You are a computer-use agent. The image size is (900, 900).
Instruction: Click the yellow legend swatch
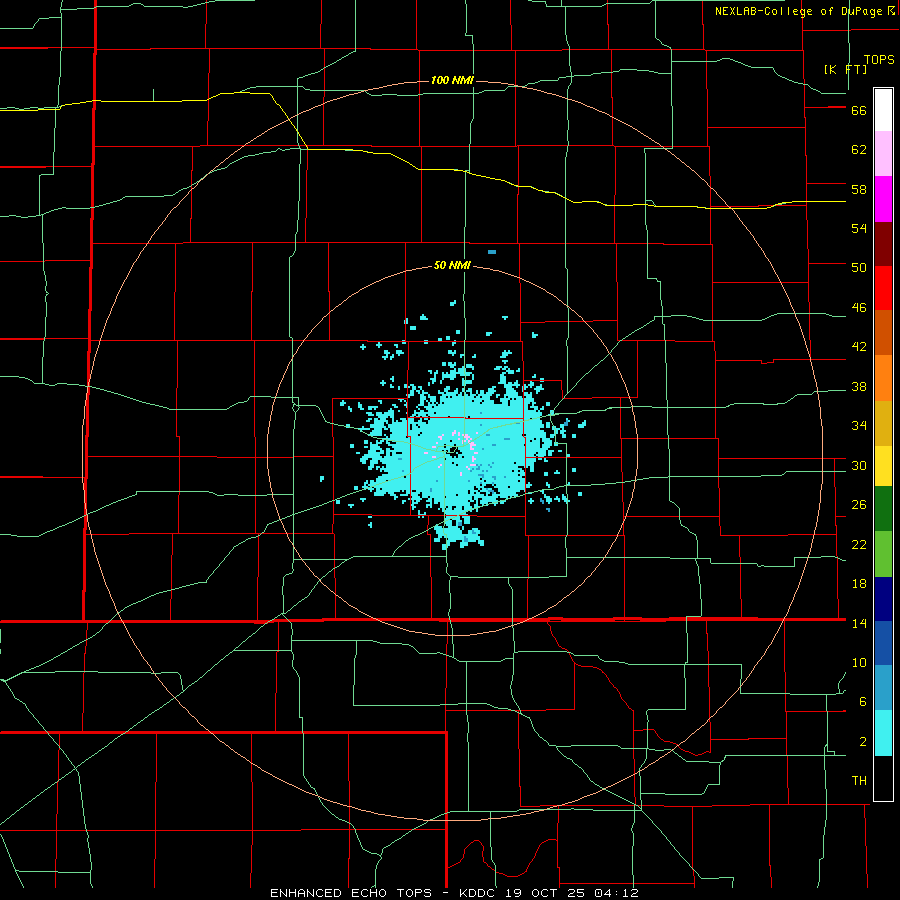coord(883,466)
